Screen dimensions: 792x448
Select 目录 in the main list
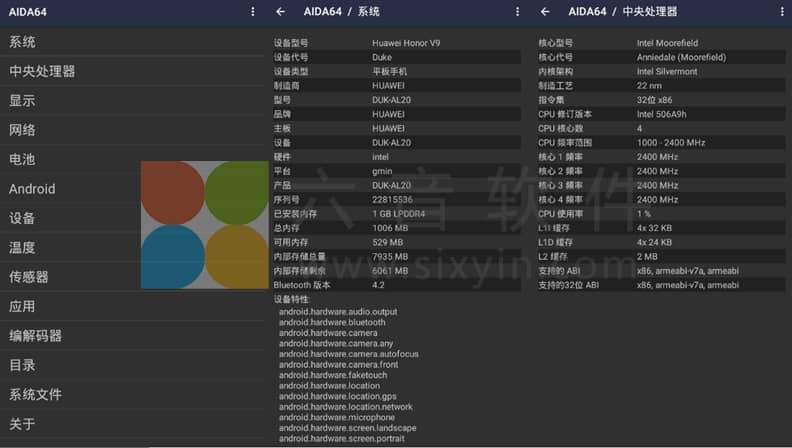[x=132, y=365]
